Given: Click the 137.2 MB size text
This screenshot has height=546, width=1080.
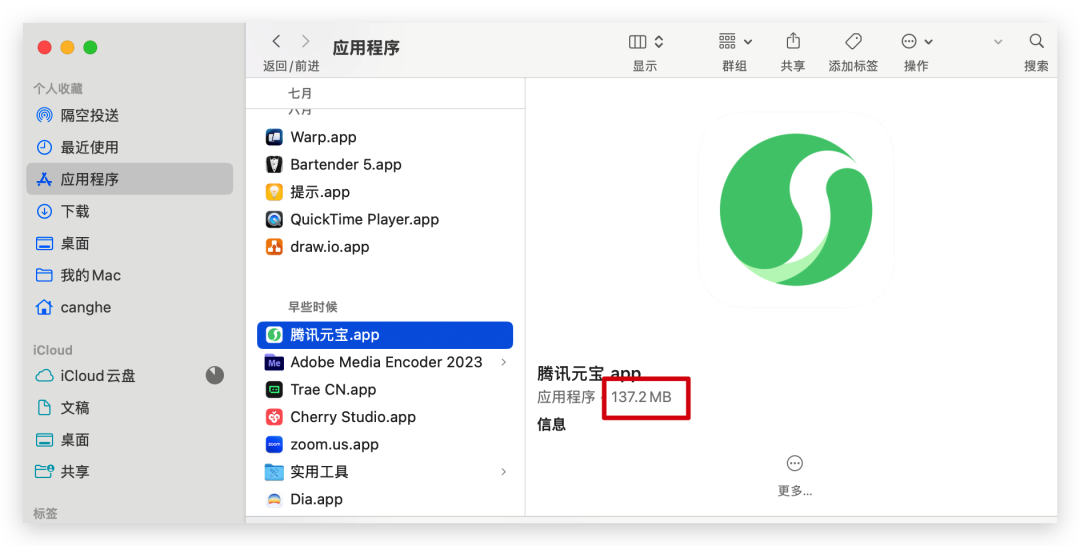Looking at the screenshot, I should (x=641, y=397).
